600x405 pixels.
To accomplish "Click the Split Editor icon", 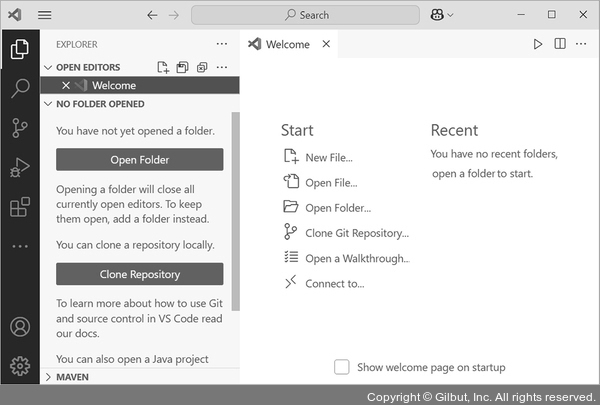I will (560, 44).
